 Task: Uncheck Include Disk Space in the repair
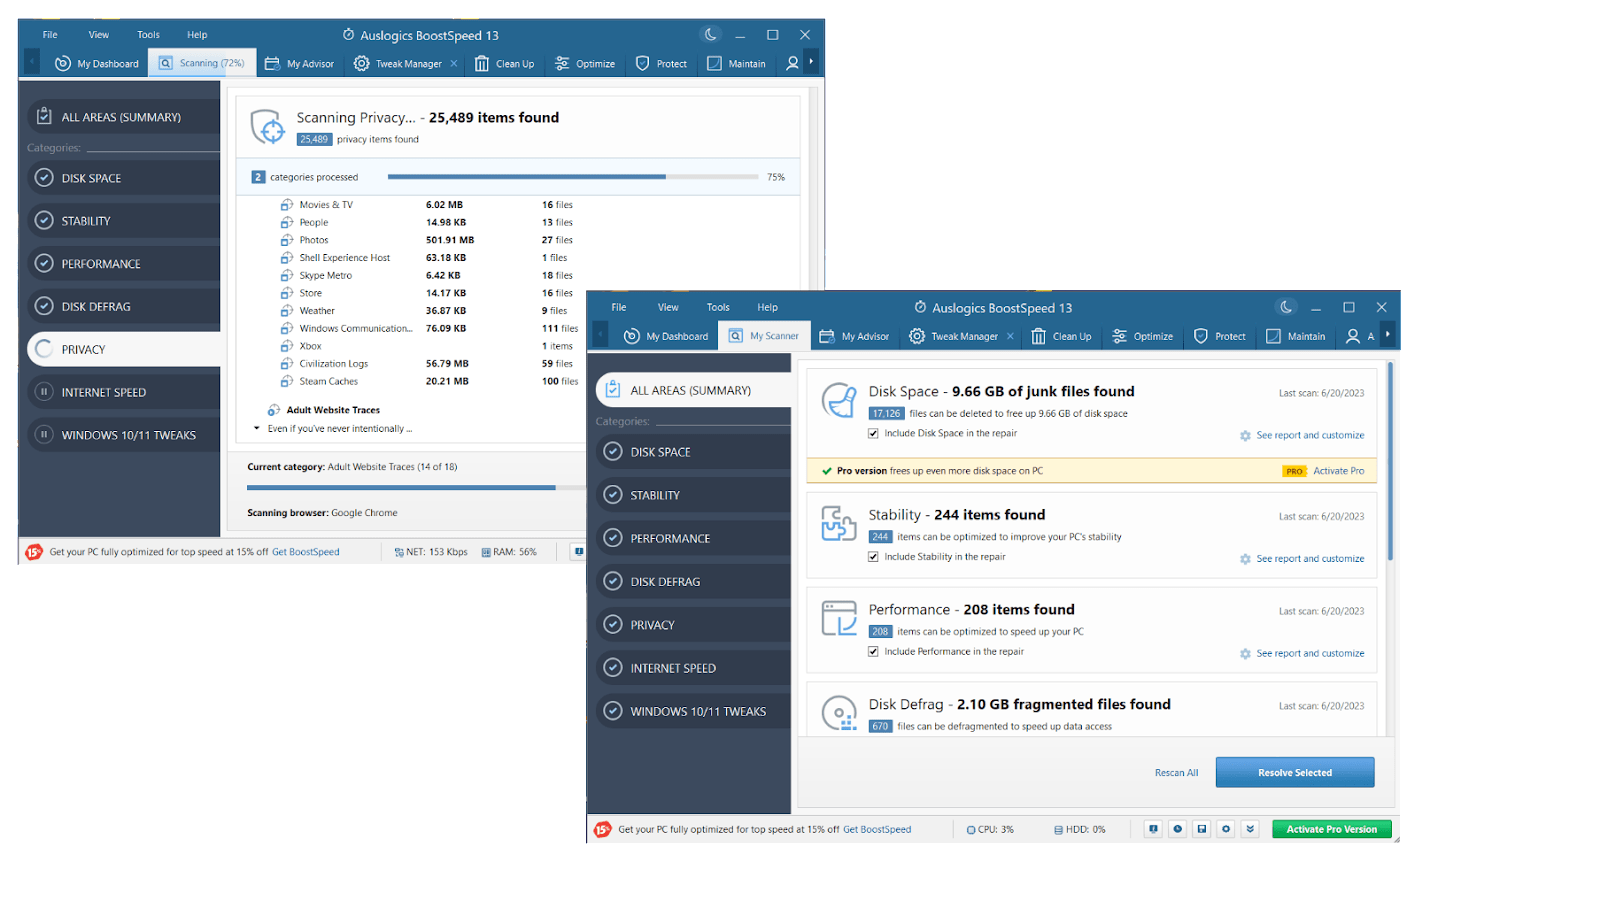(873, 433)
